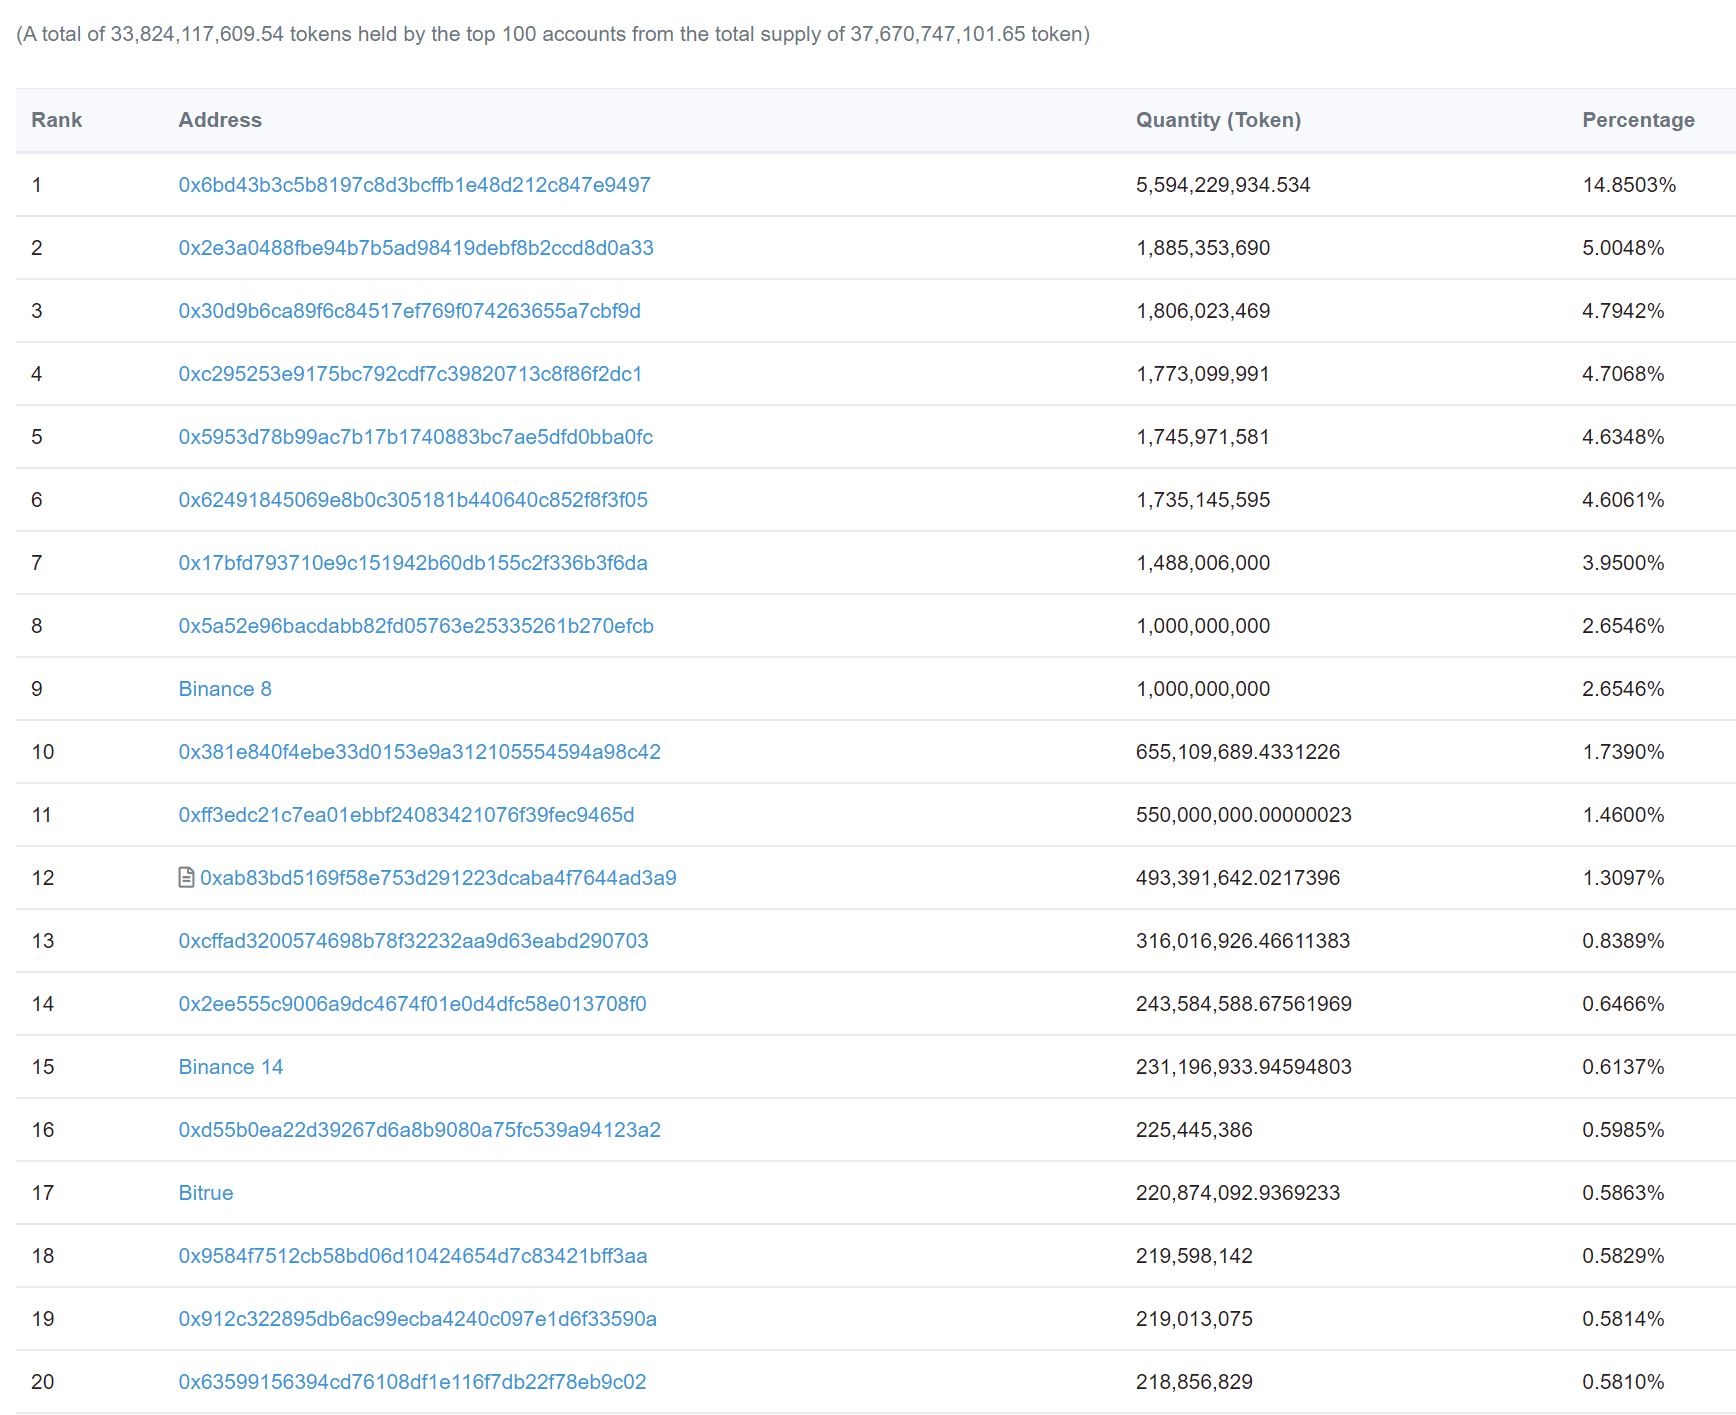Select quantity 219,013,075

(1194, 1319)
